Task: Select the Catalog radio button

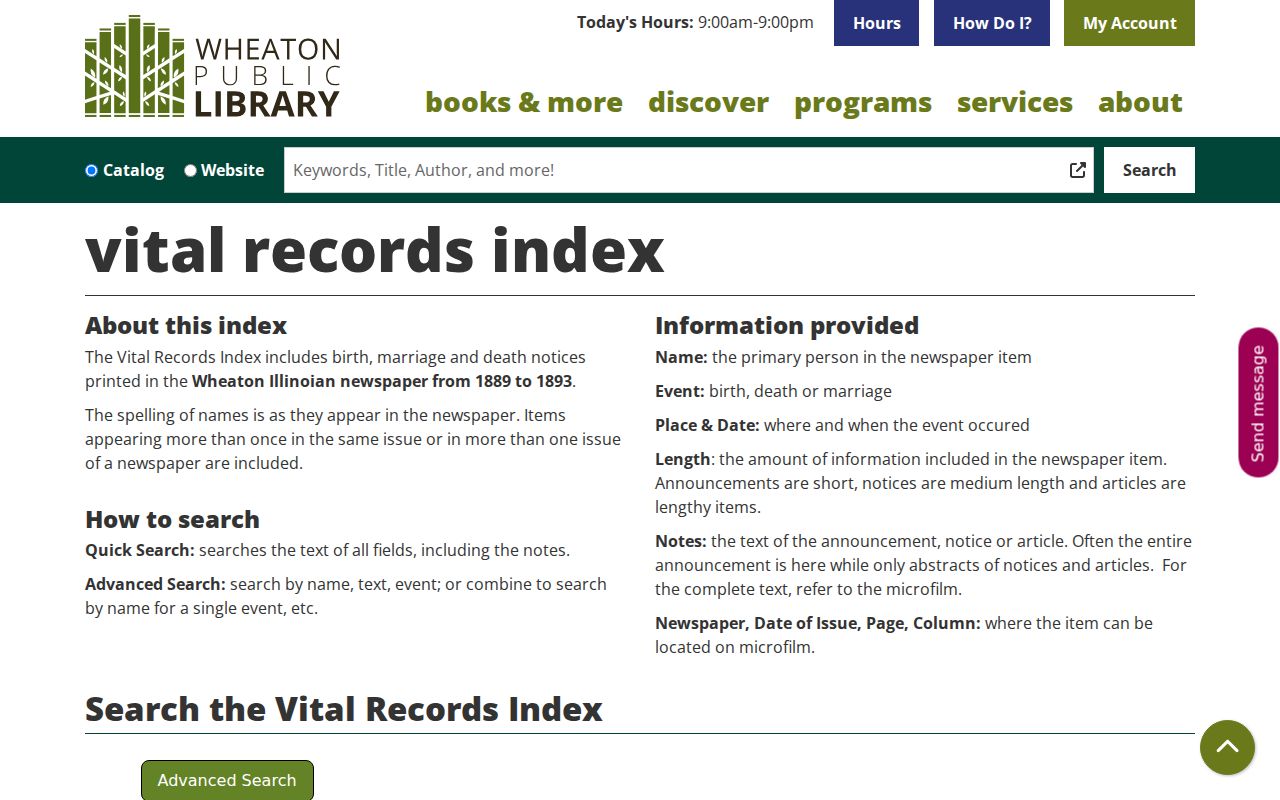Action: [91, 170]
